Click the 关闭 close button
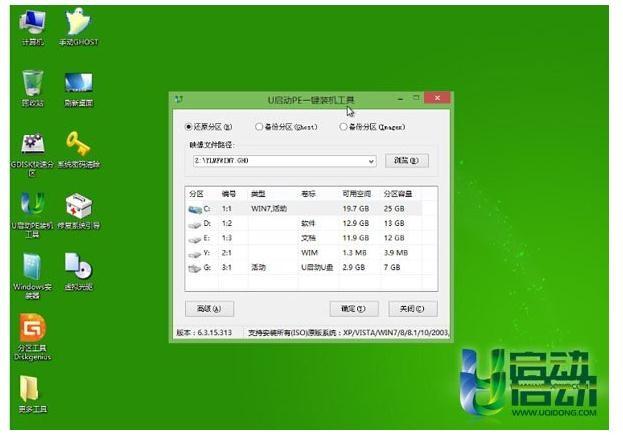 412,309
